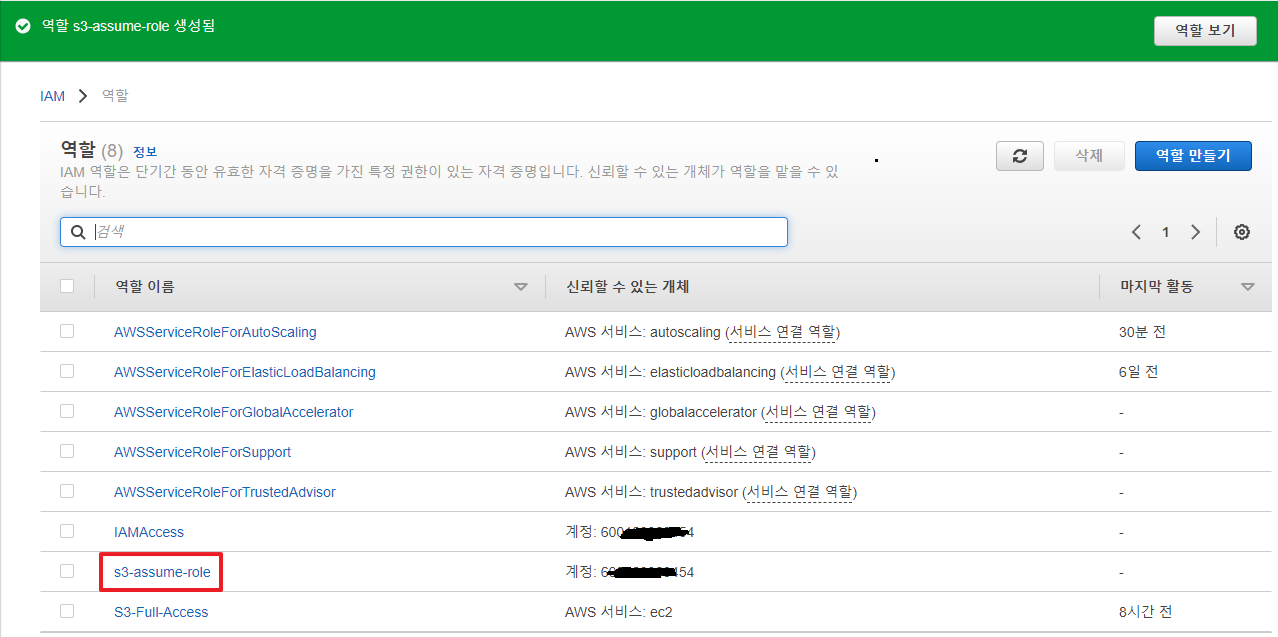Go to the previous page arrow
This screenshot has height=637, width=1278.
click(1136, 232)
